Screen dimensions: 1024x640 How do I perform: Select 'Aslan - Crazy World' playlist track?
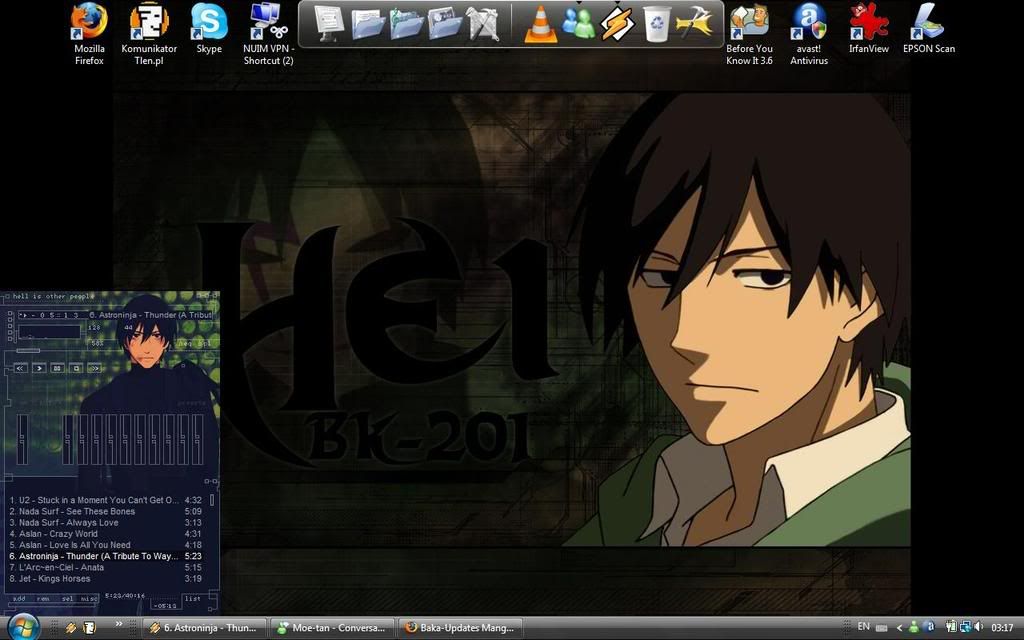[105, 534]
